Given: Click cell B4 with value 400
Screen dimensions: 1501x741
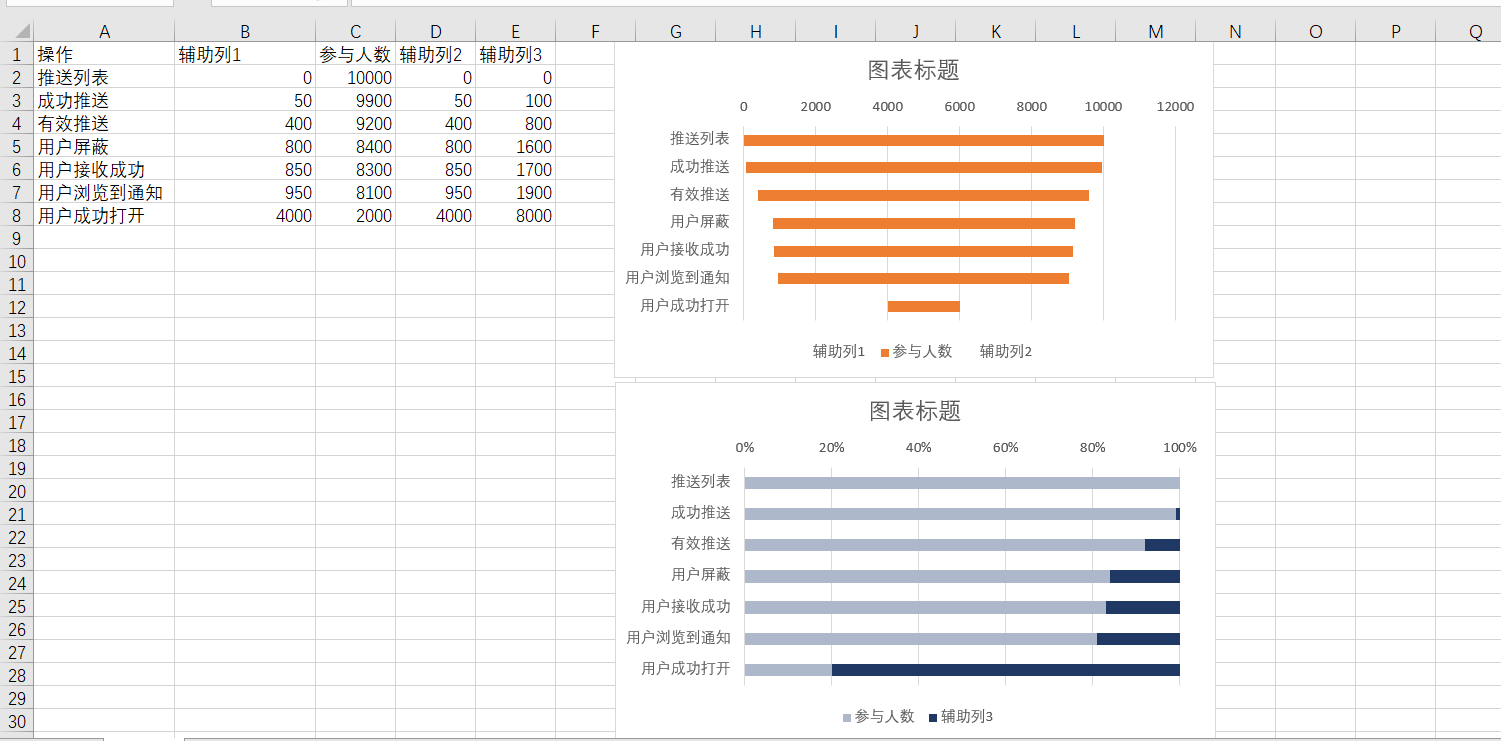Looking at the screenshot, I should click(245, 123).
